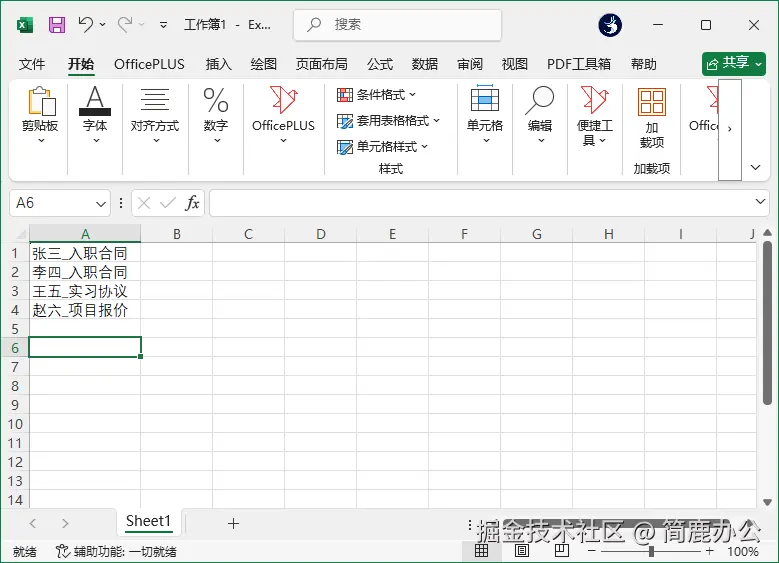
Task: Switch to the 插入 tab
Action: click(x=219, y=64)
